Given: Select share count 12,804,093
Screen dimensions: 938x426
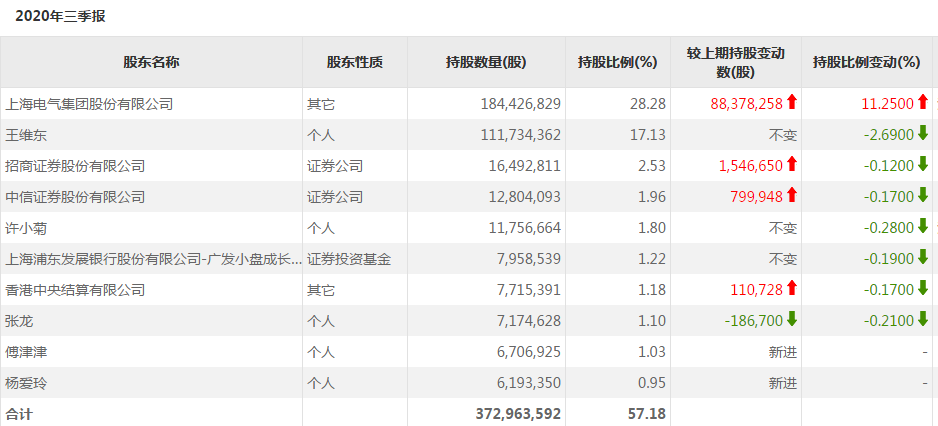Looking at the screenshot, I should coord(524,197).
